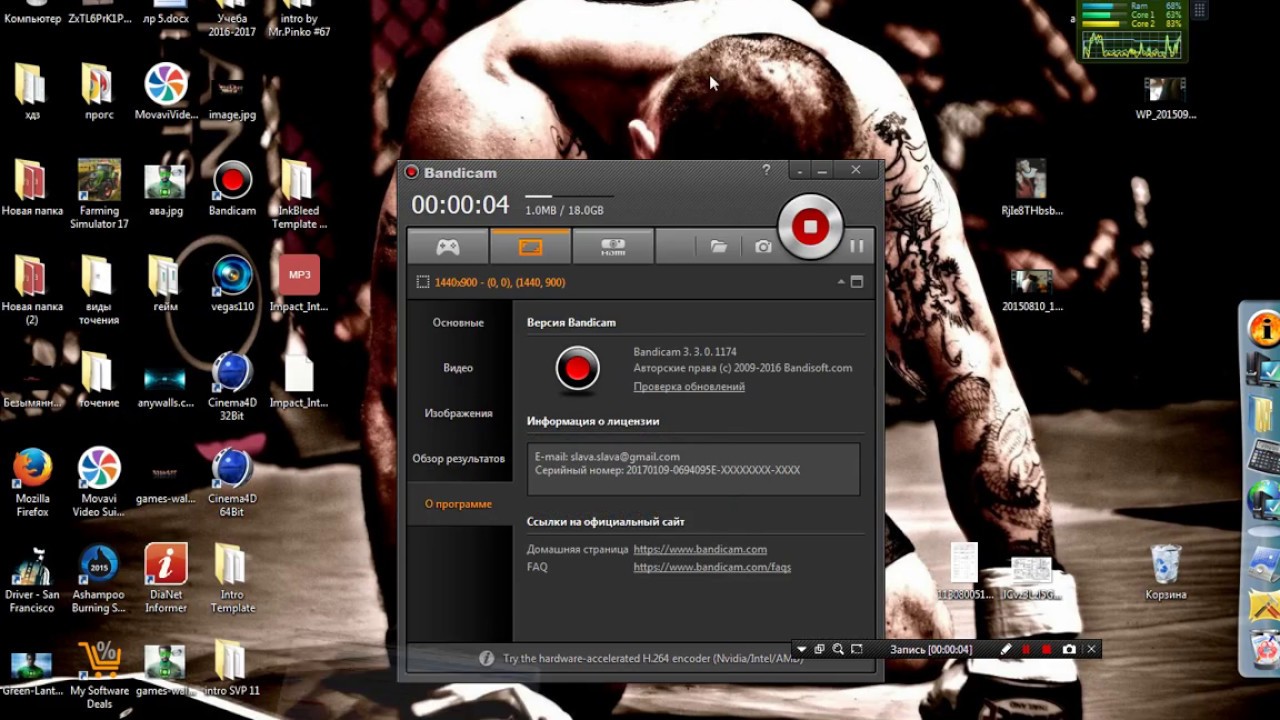Open the DiaNet Informer desktop icon
1280x720 pixels.
166,579
